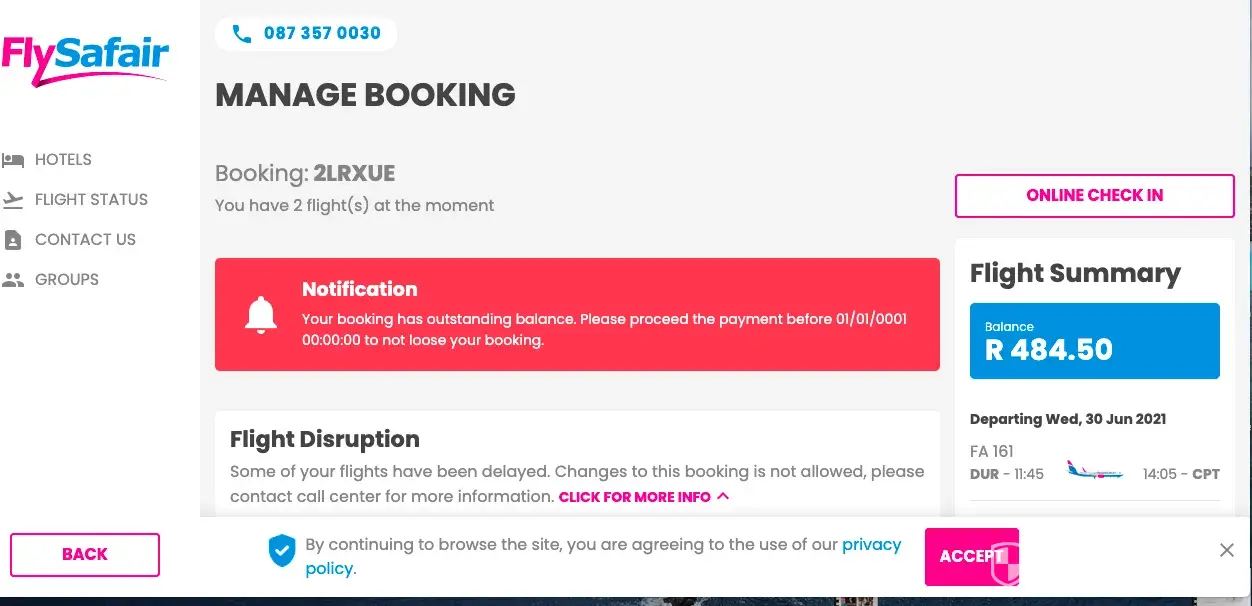Click the FlySafair logo
The width and height of the screenshot is (1252, 606).
85,60
